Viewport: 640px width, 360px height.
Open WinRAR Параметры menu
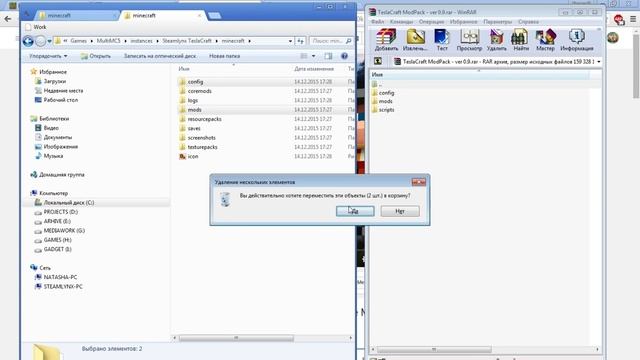(x=498, y=22)
